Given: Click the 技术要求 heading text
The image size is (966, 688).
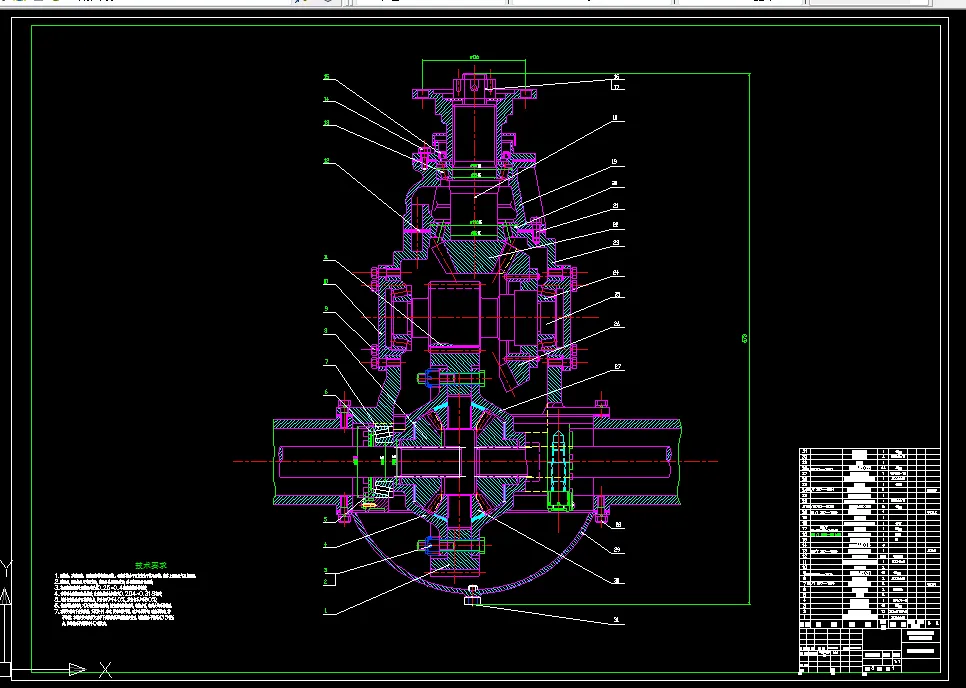Looking at the screenshot, I should pyautogui.click(x=151, y=565).
